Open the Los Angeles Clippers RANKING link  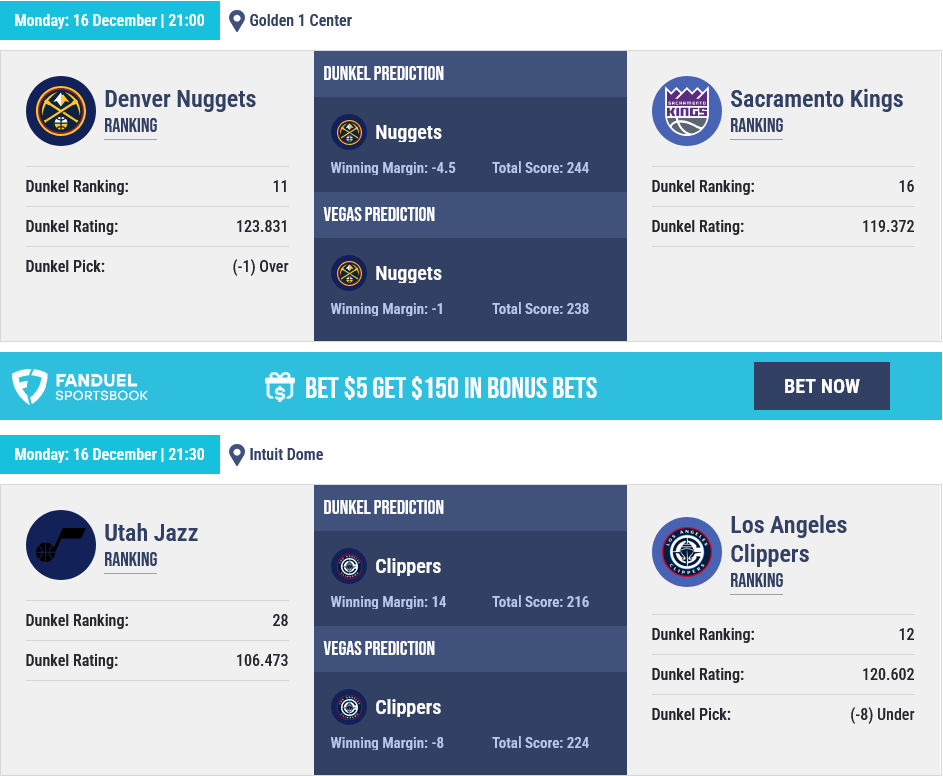pyautogui.click(x=757, y=580)
